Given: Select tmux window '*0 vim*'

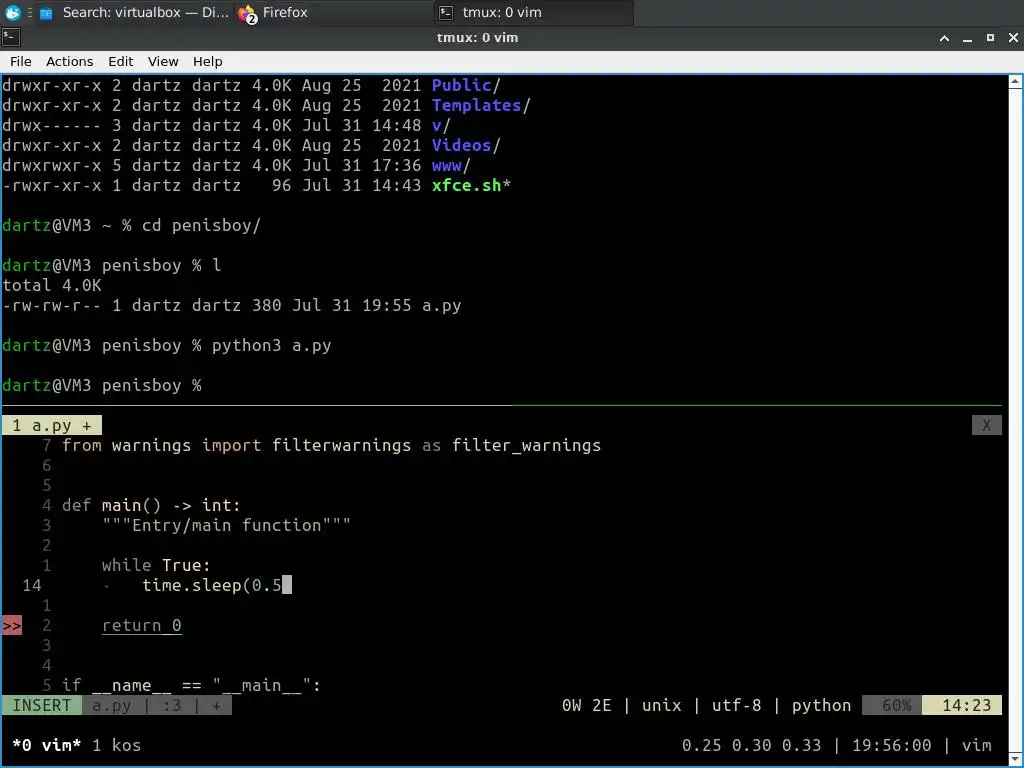Looking at the screenshot, I should point(46,745).
